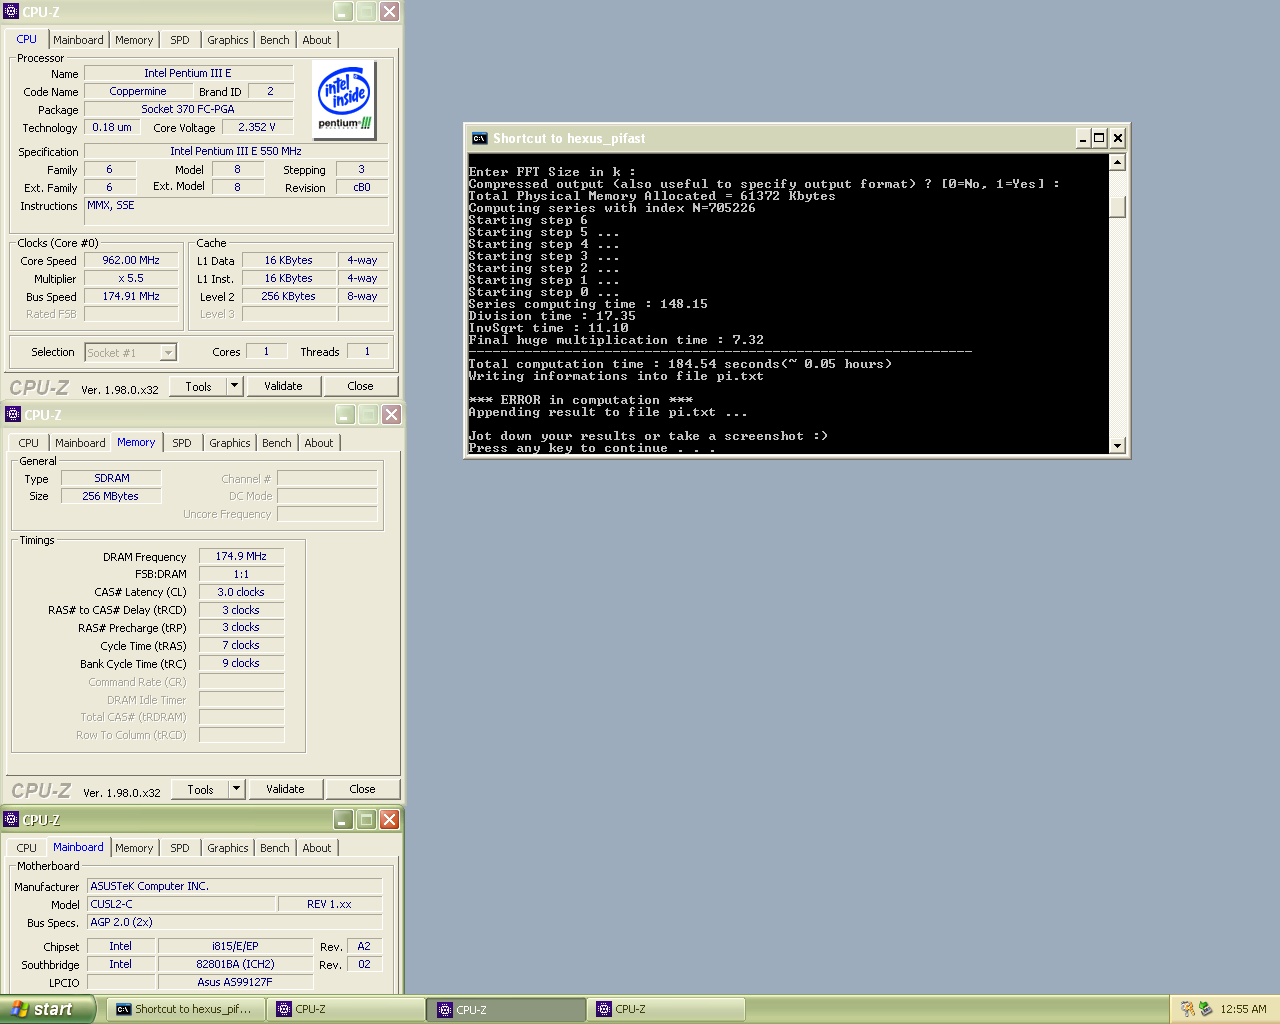Open Mainboard tab in top CPU-Z window
Viewport: 1280px width, 1024px height.
point(78,40)
